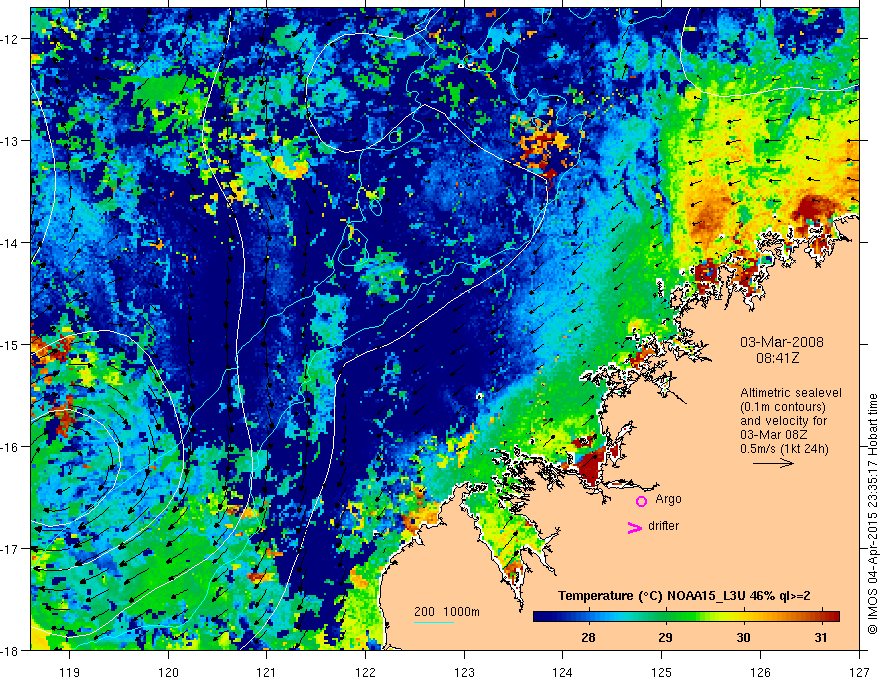Viewport: 880px width, 680px height.
Task: Click latitude axis label '-16'
Action: [x=11, y=447]
